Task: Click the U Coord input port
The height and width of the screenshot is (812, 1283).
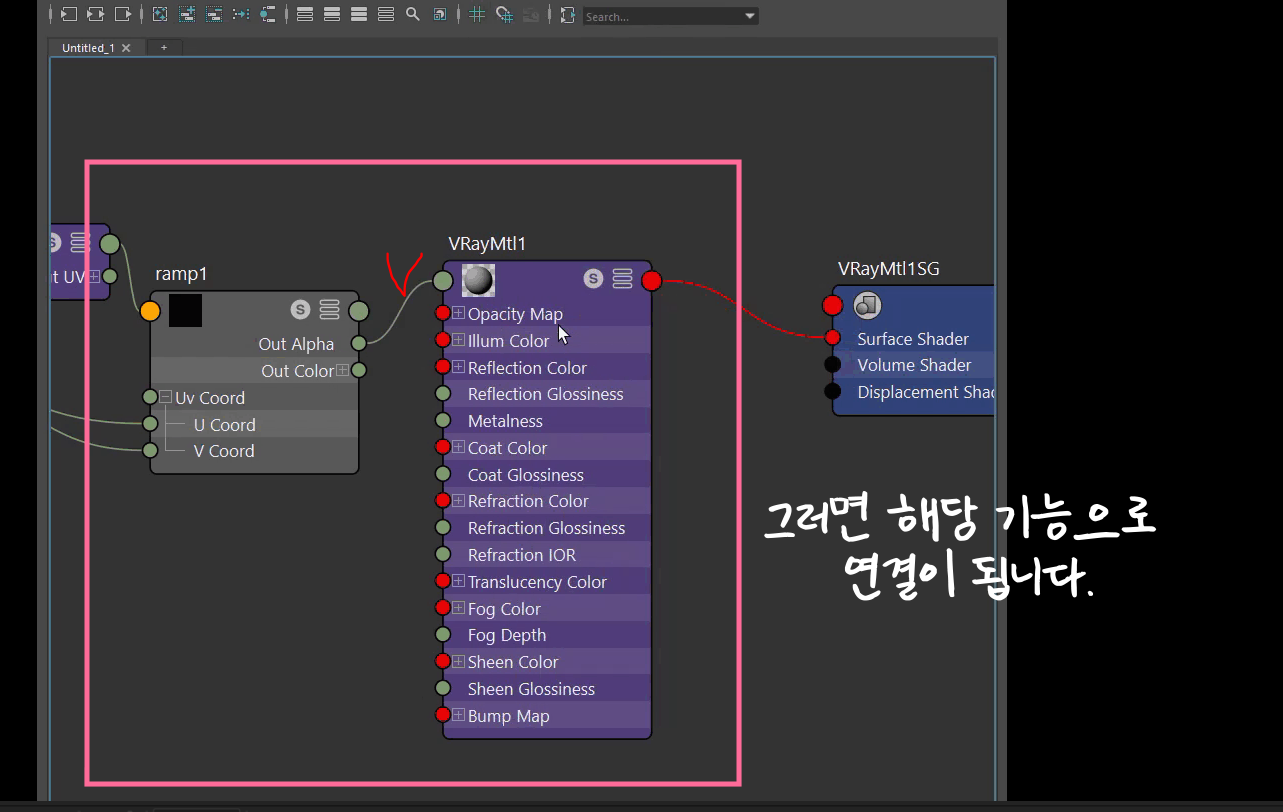Action: [x=150, y=424]
